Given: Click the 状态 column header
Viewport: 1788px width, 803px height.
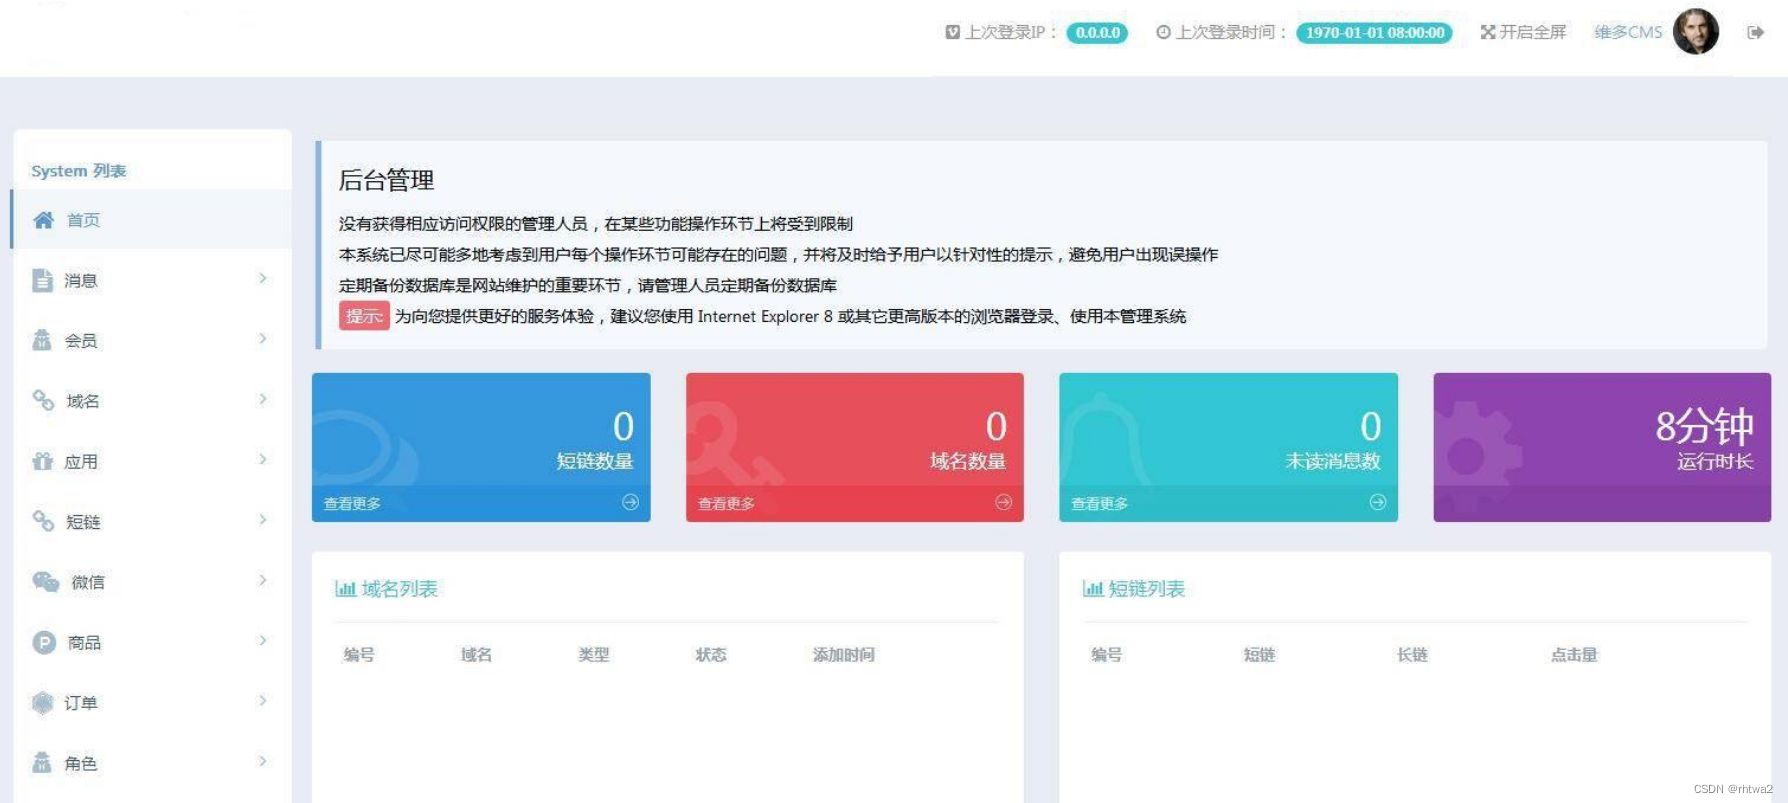Looking at the screenshot, I should click(711, 654).
